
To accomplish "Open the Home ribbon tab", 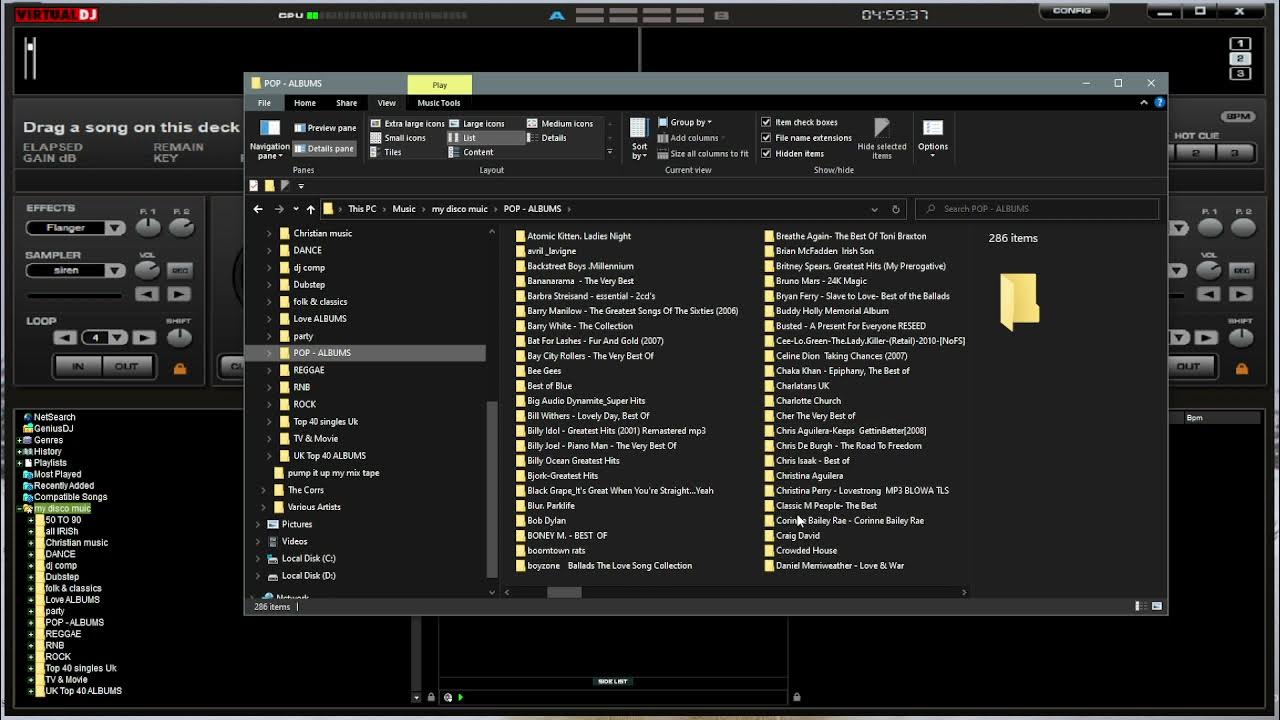I will pyautogui.click(x=305, y=103).
